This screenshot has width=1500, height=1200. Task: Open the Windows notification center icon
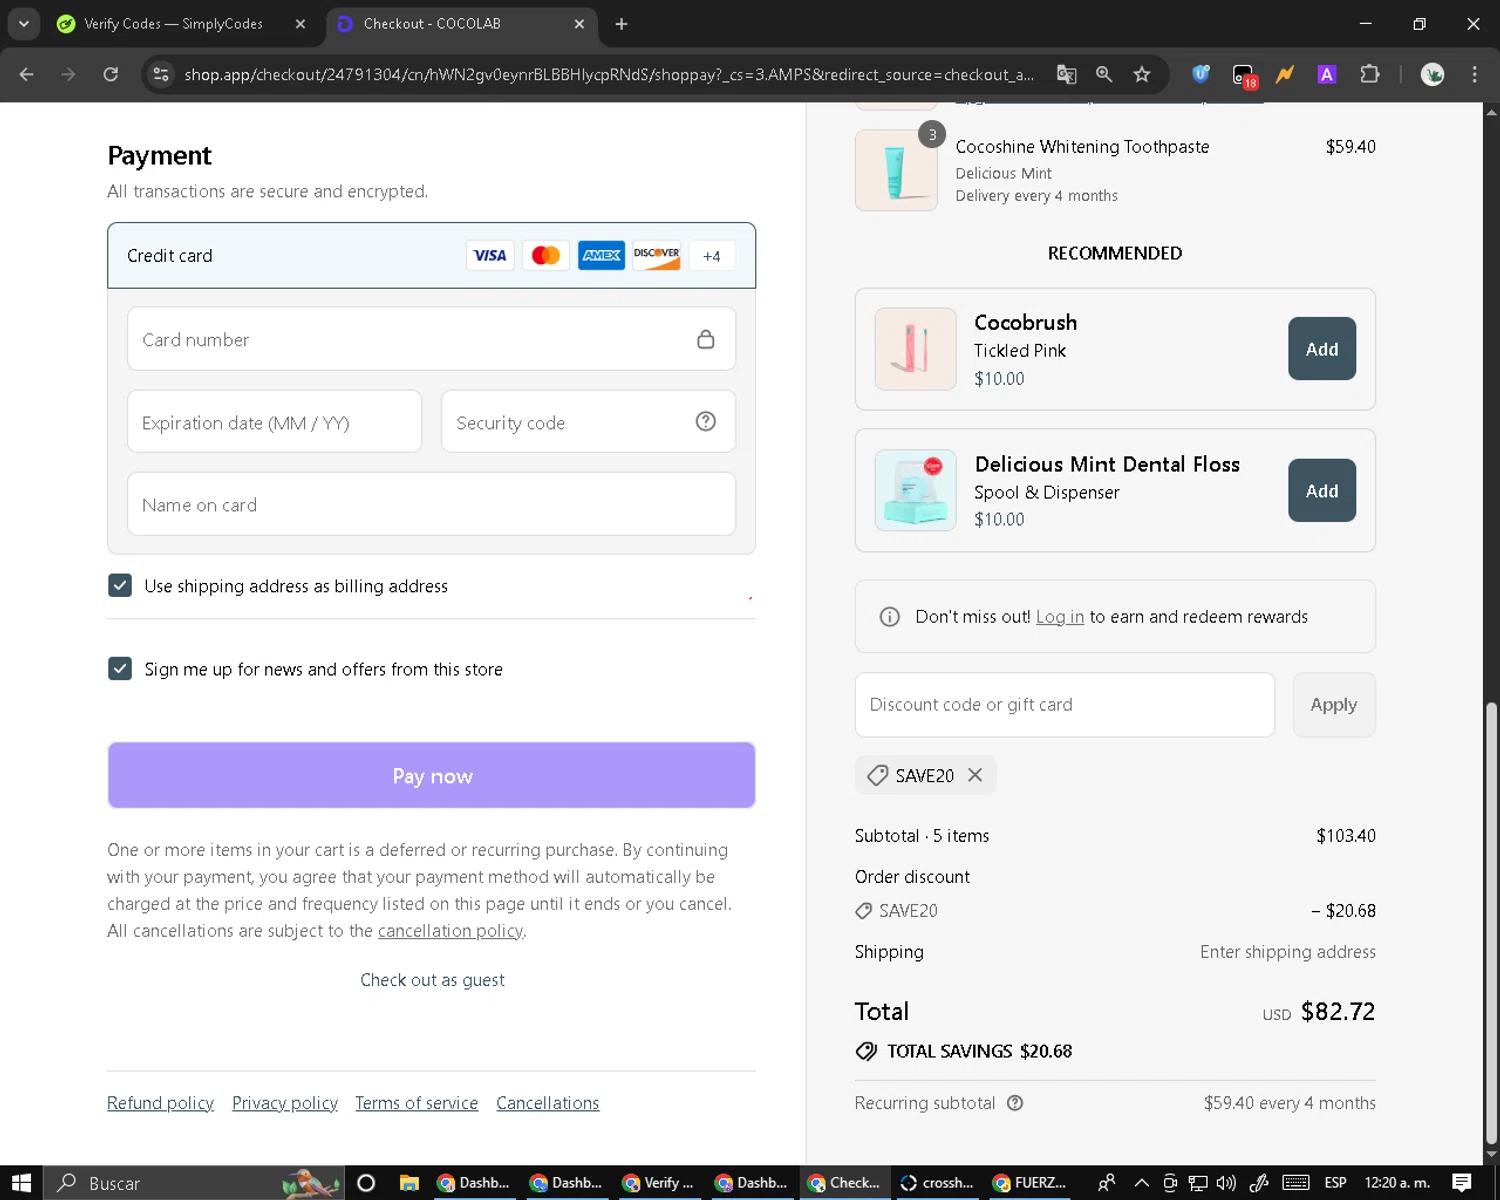click(1462, 1183)
